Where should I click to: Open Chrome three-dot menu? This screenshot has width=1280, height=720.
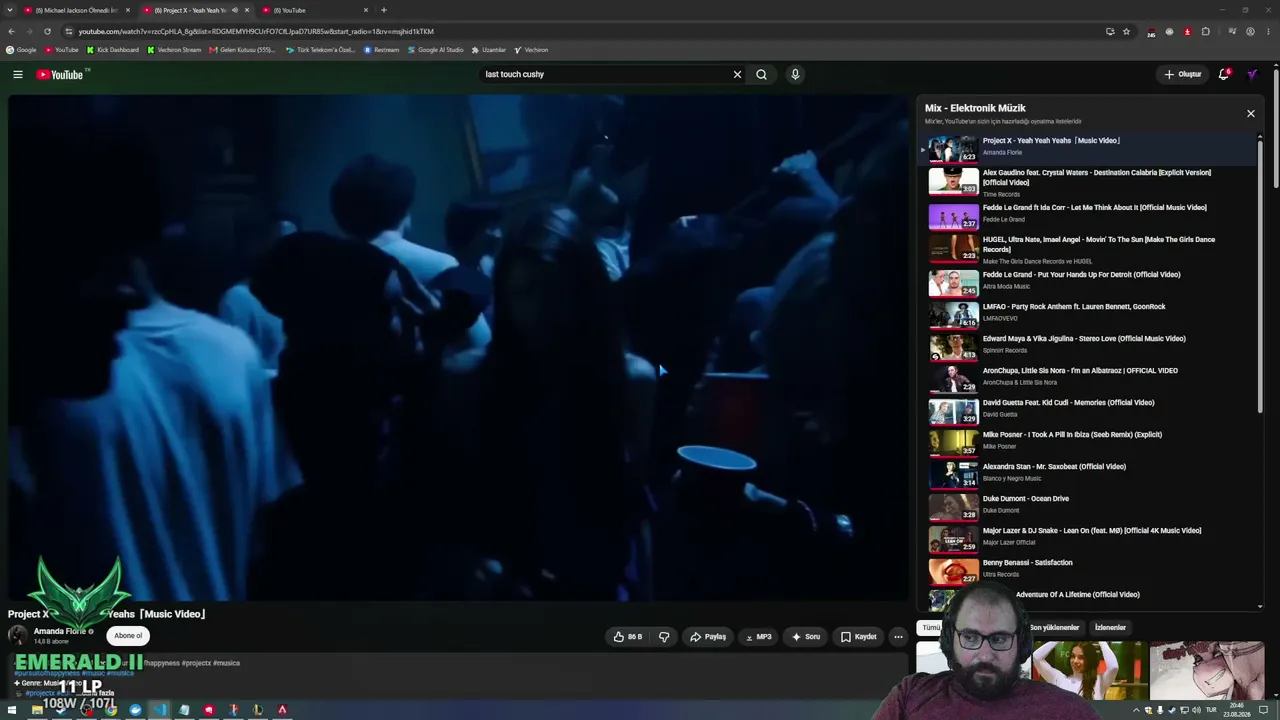click(1268, 31)
